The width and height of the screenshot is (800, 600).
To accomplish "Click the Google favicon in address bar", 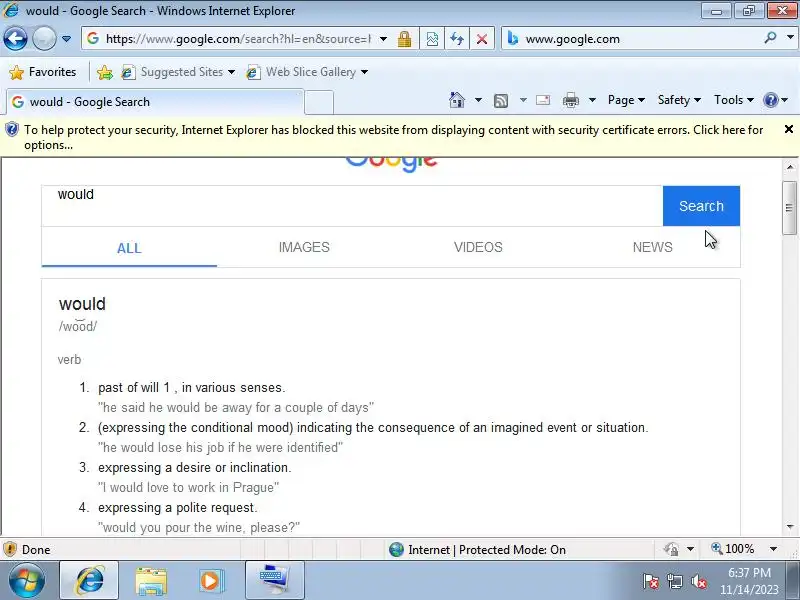I will tap(93, 39).
